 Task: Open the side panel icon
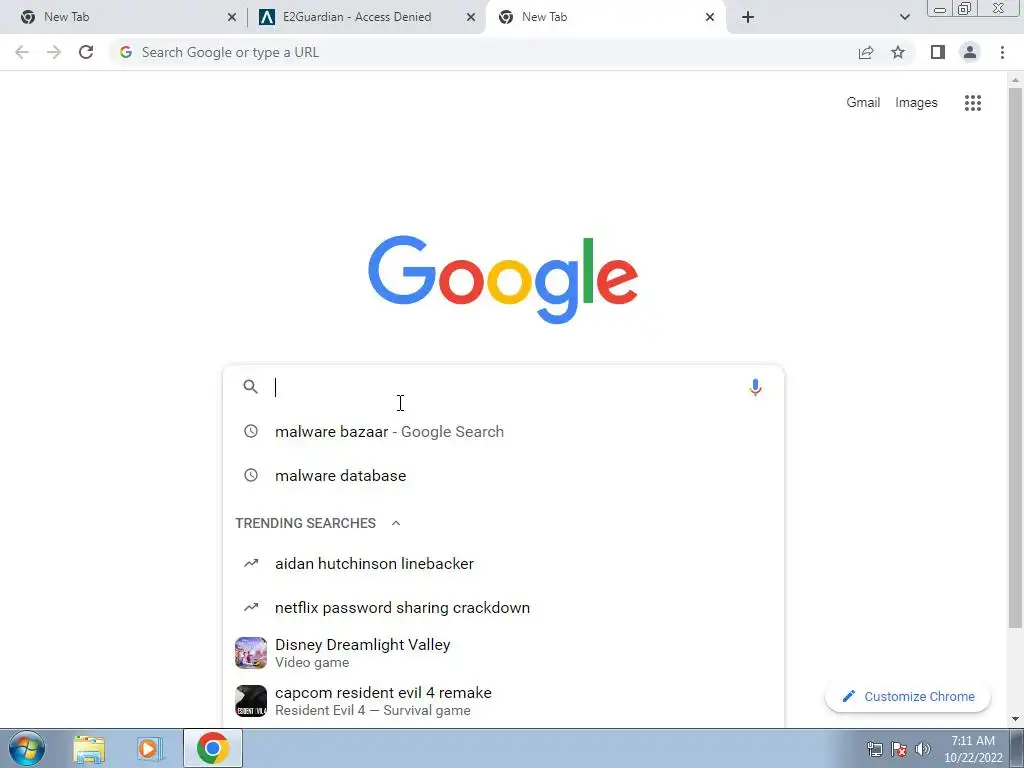938,52
